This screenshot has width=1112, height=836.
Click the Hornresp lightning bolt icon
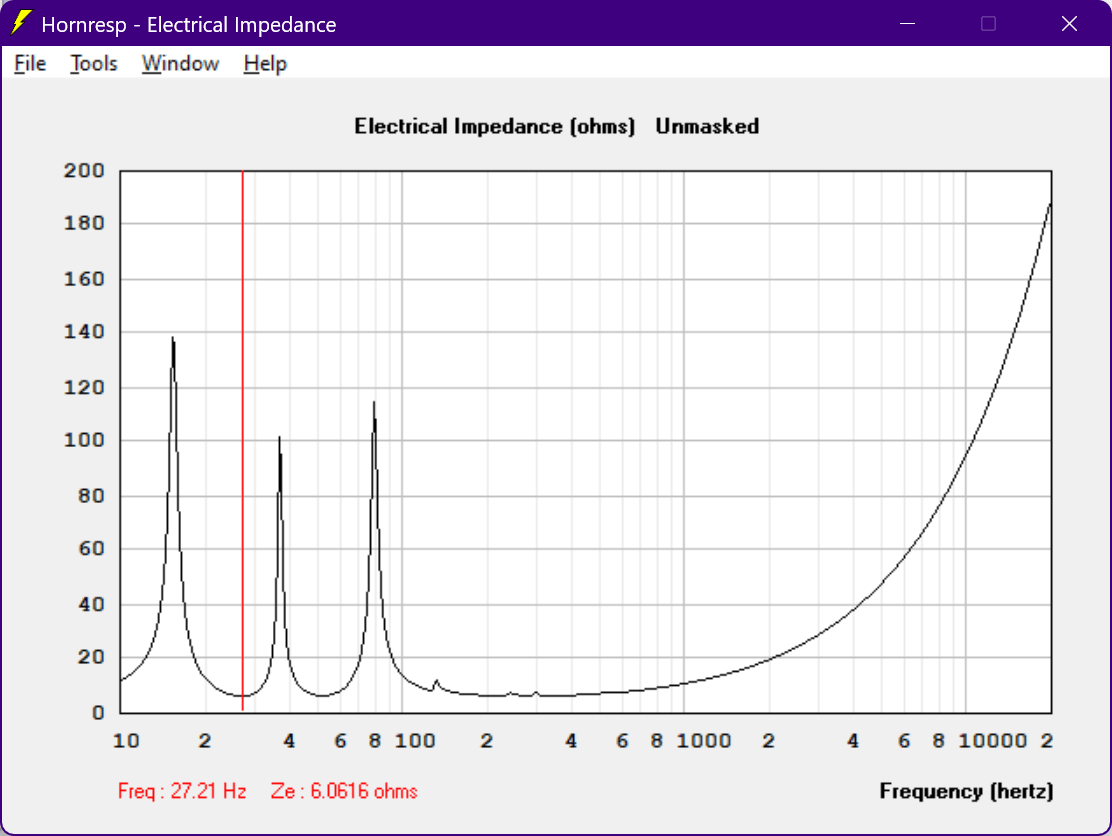tap(21, 23)
